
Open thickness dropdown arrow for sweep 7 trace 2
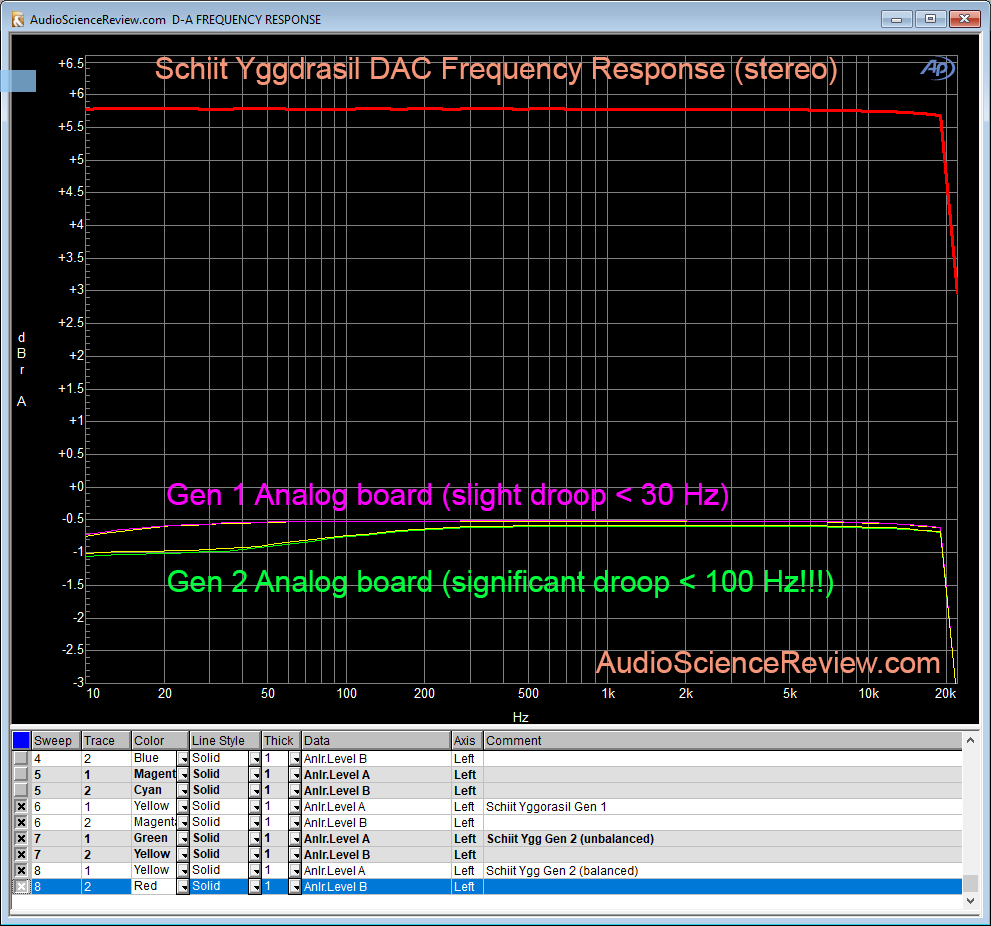click(295, 854)
